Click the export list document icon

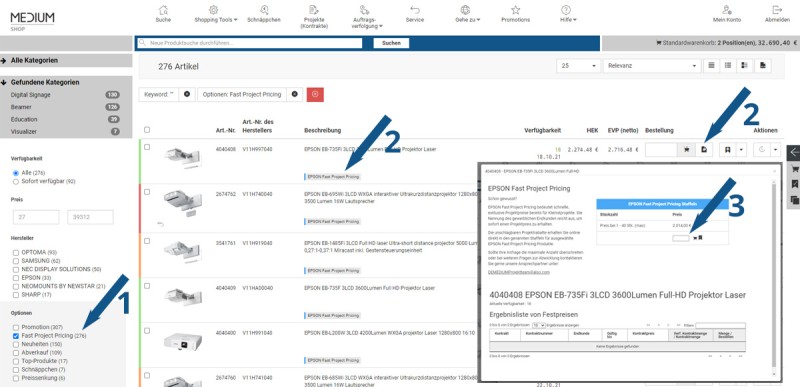click(763, 66)
